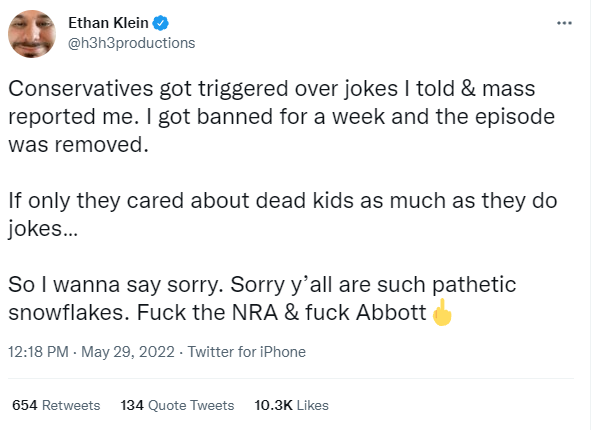592x430 pixels.
Task: Click the word 'jokes…' ending second paragraph
Action: click(43, 229)
